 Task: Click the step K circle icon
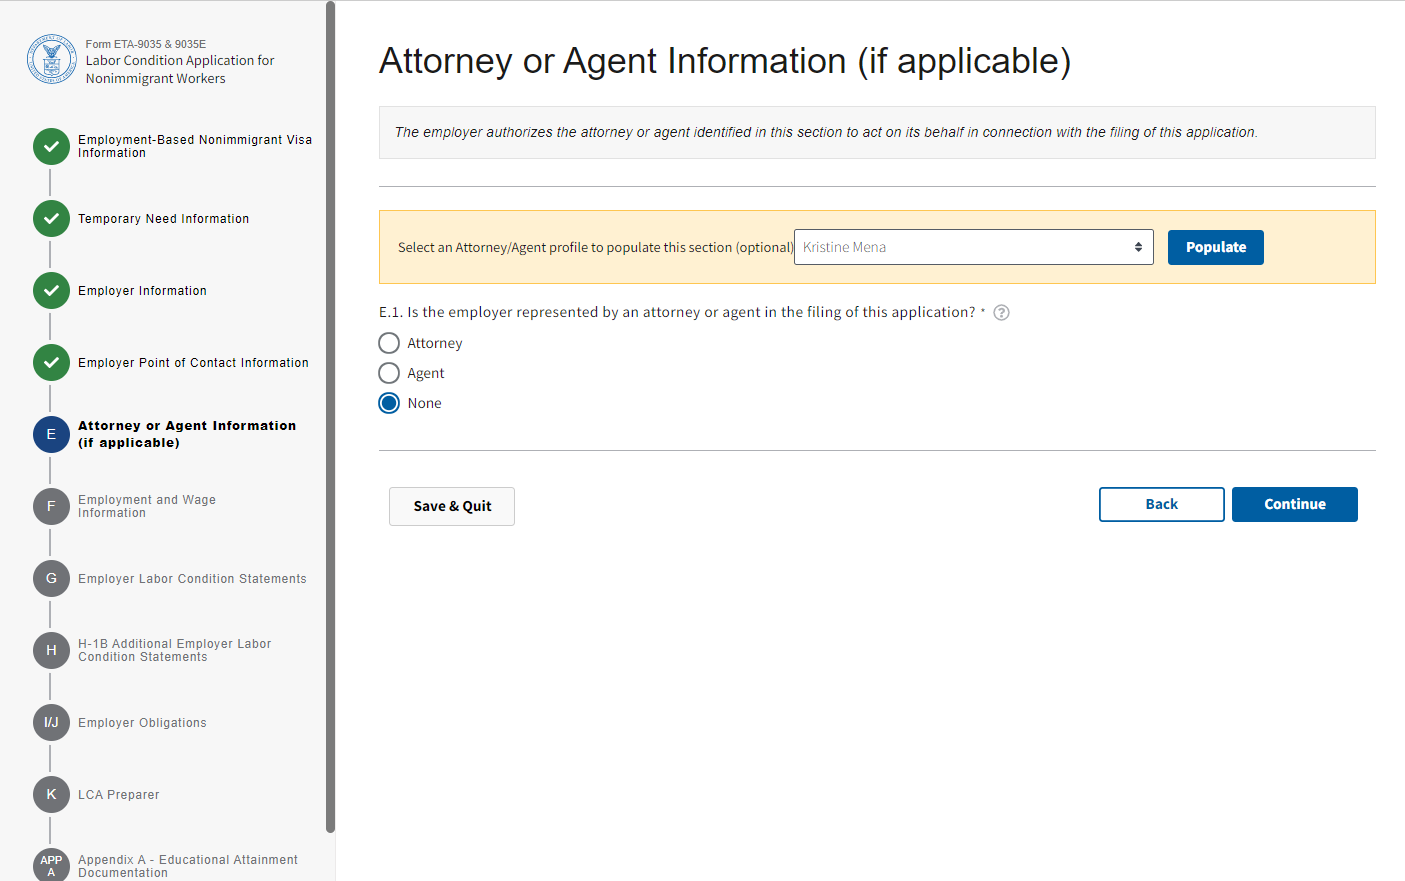(51, 794)
